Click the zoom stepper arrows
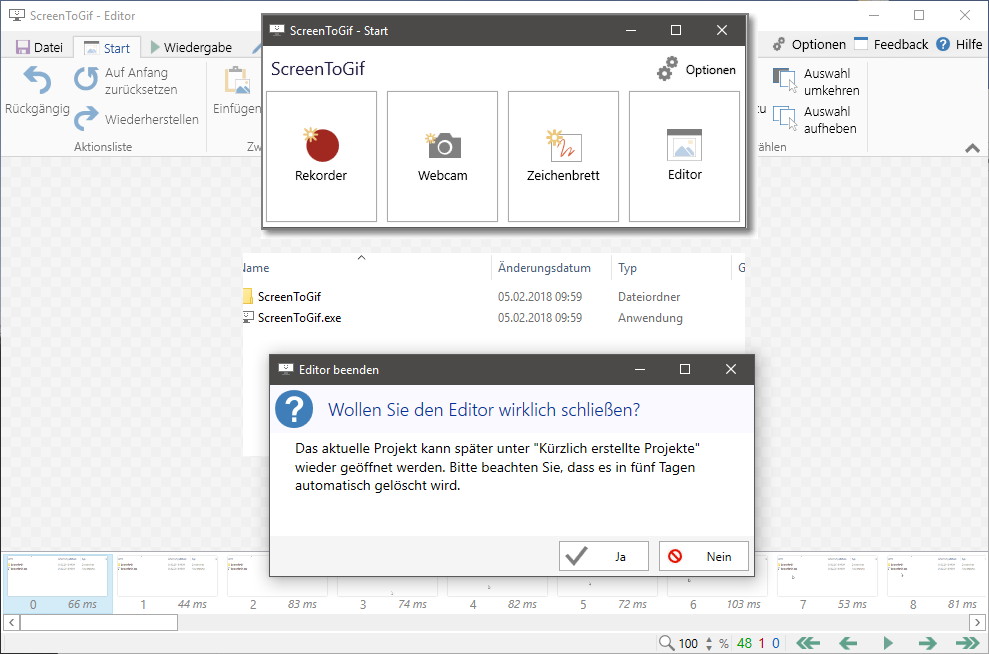The height and width of the screenshot is (654, 989). click(x=709, y=643)
